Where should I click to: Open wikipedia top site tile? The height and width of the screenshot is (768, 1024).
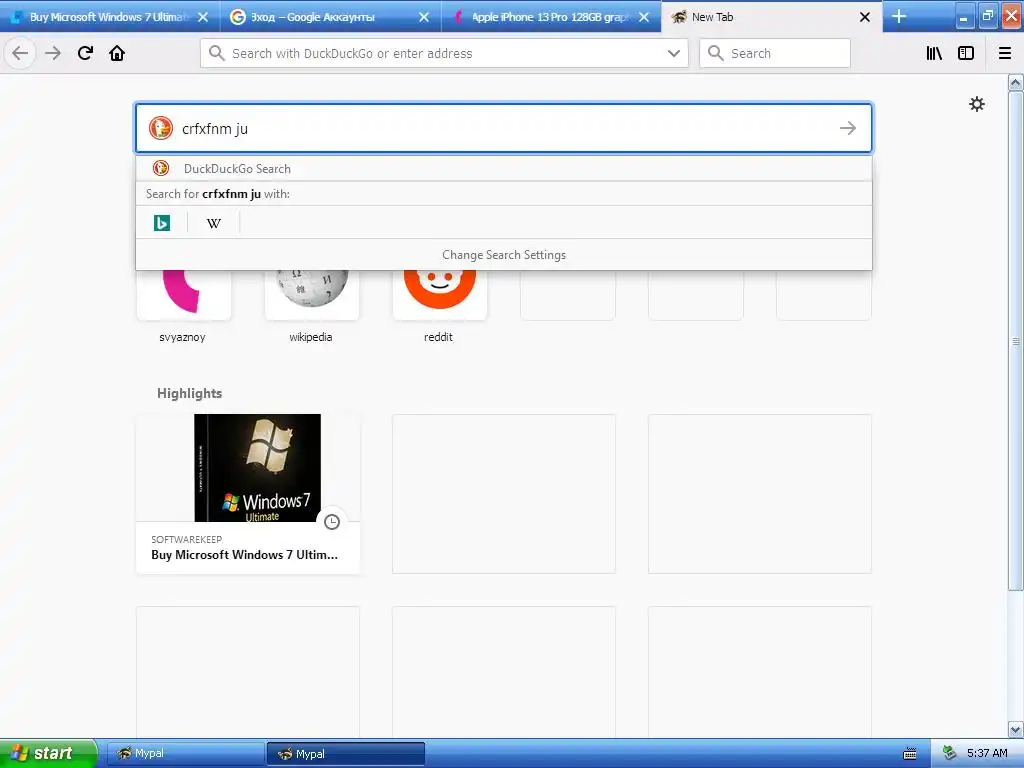coord(312,295)
